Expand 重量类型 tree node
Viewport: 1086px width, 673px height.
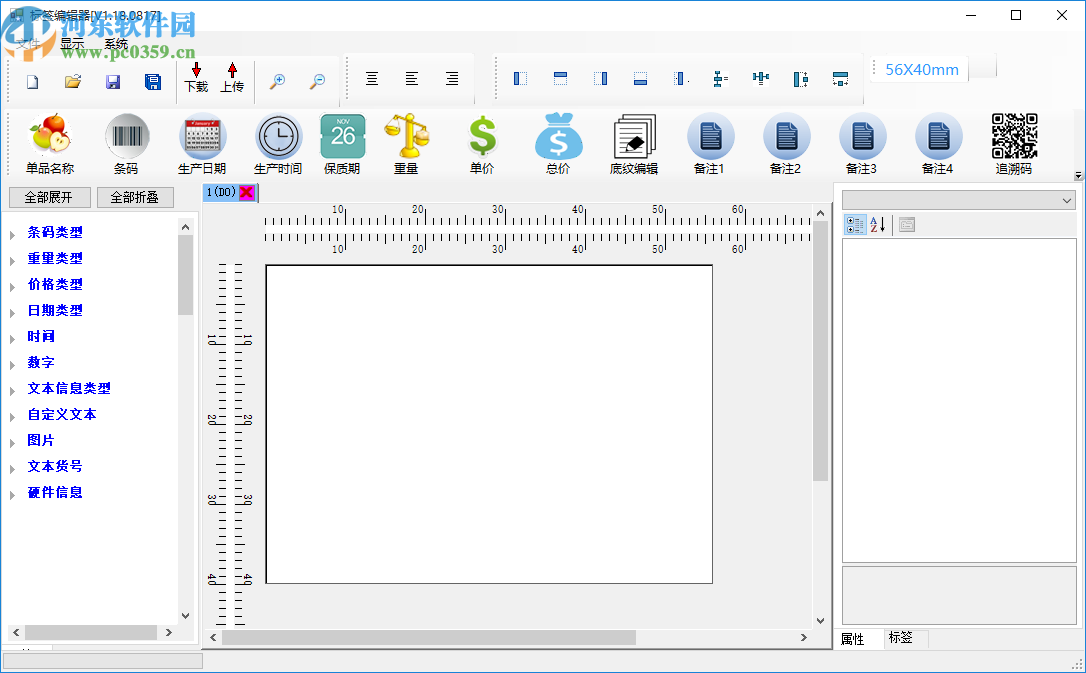[12, 261]
